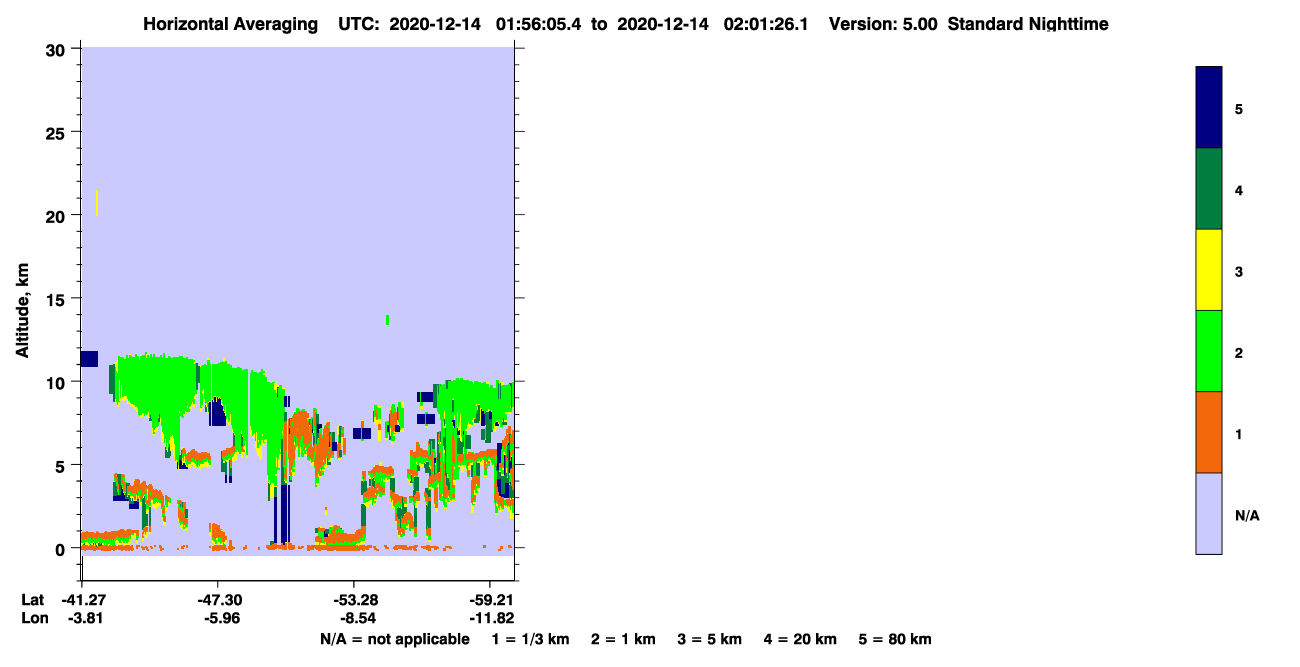The height and width of the screenshot is (667, 1300).
Task: Click the dark blue block at 11 km left edge
Action: click(89, 359)
